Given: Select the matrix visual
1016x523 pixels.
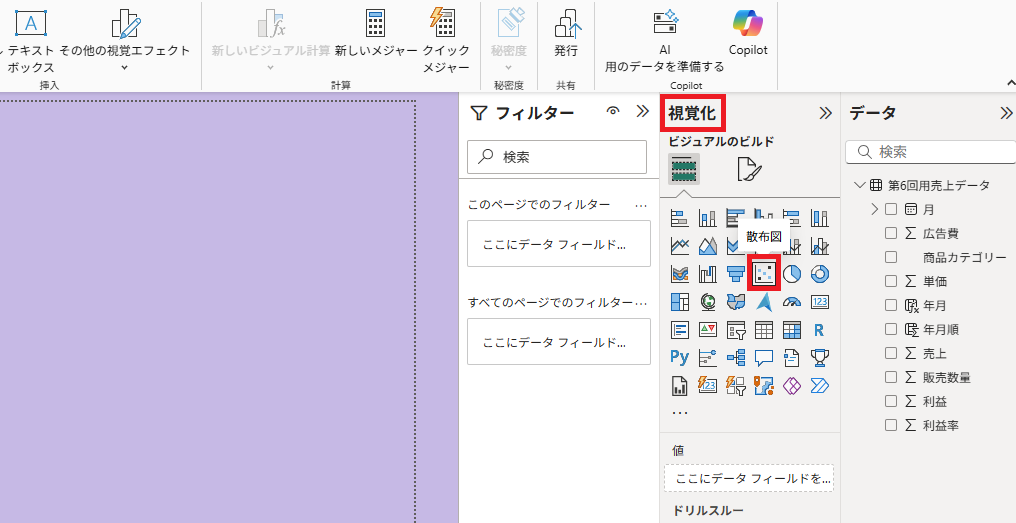Looking at the screenshot, I should click(791, 330).
